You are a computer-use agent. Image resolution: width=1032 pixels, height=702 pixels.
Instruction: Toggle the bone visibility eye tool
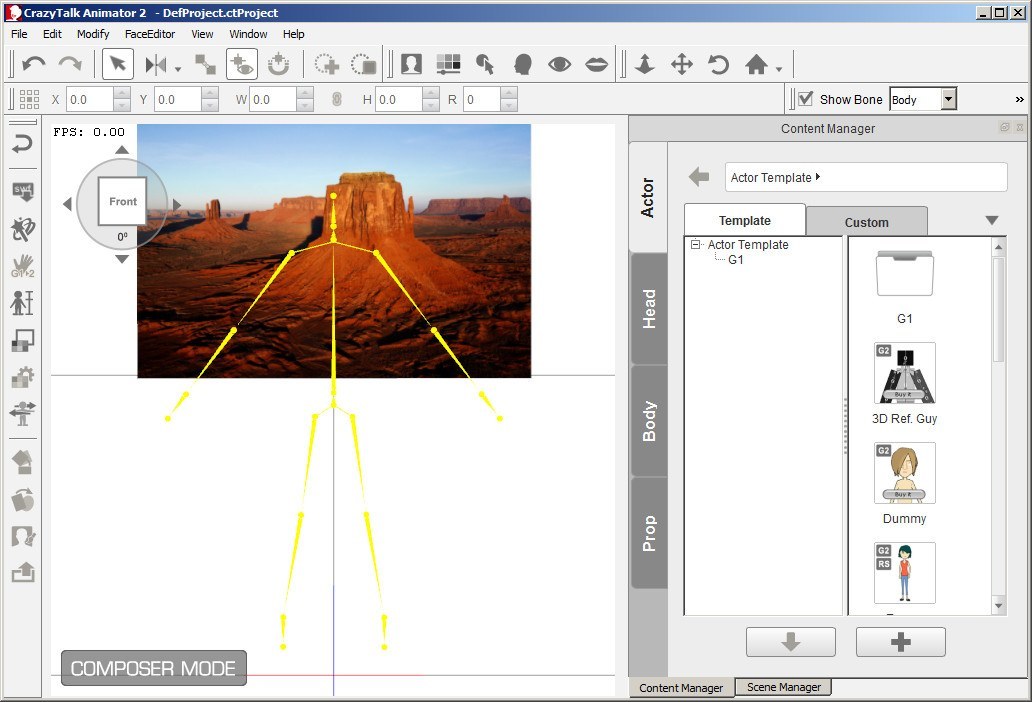[x=242, y=64]
